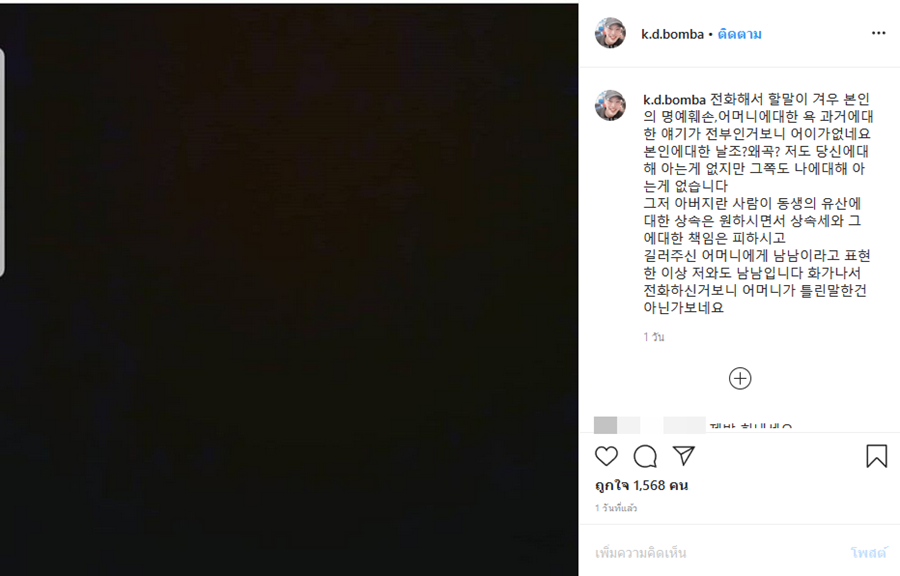This screenshot has height=576, width=900.
Task: Open the '1 วันที่แล้ว' post timestamp
Action: point(616,508)
